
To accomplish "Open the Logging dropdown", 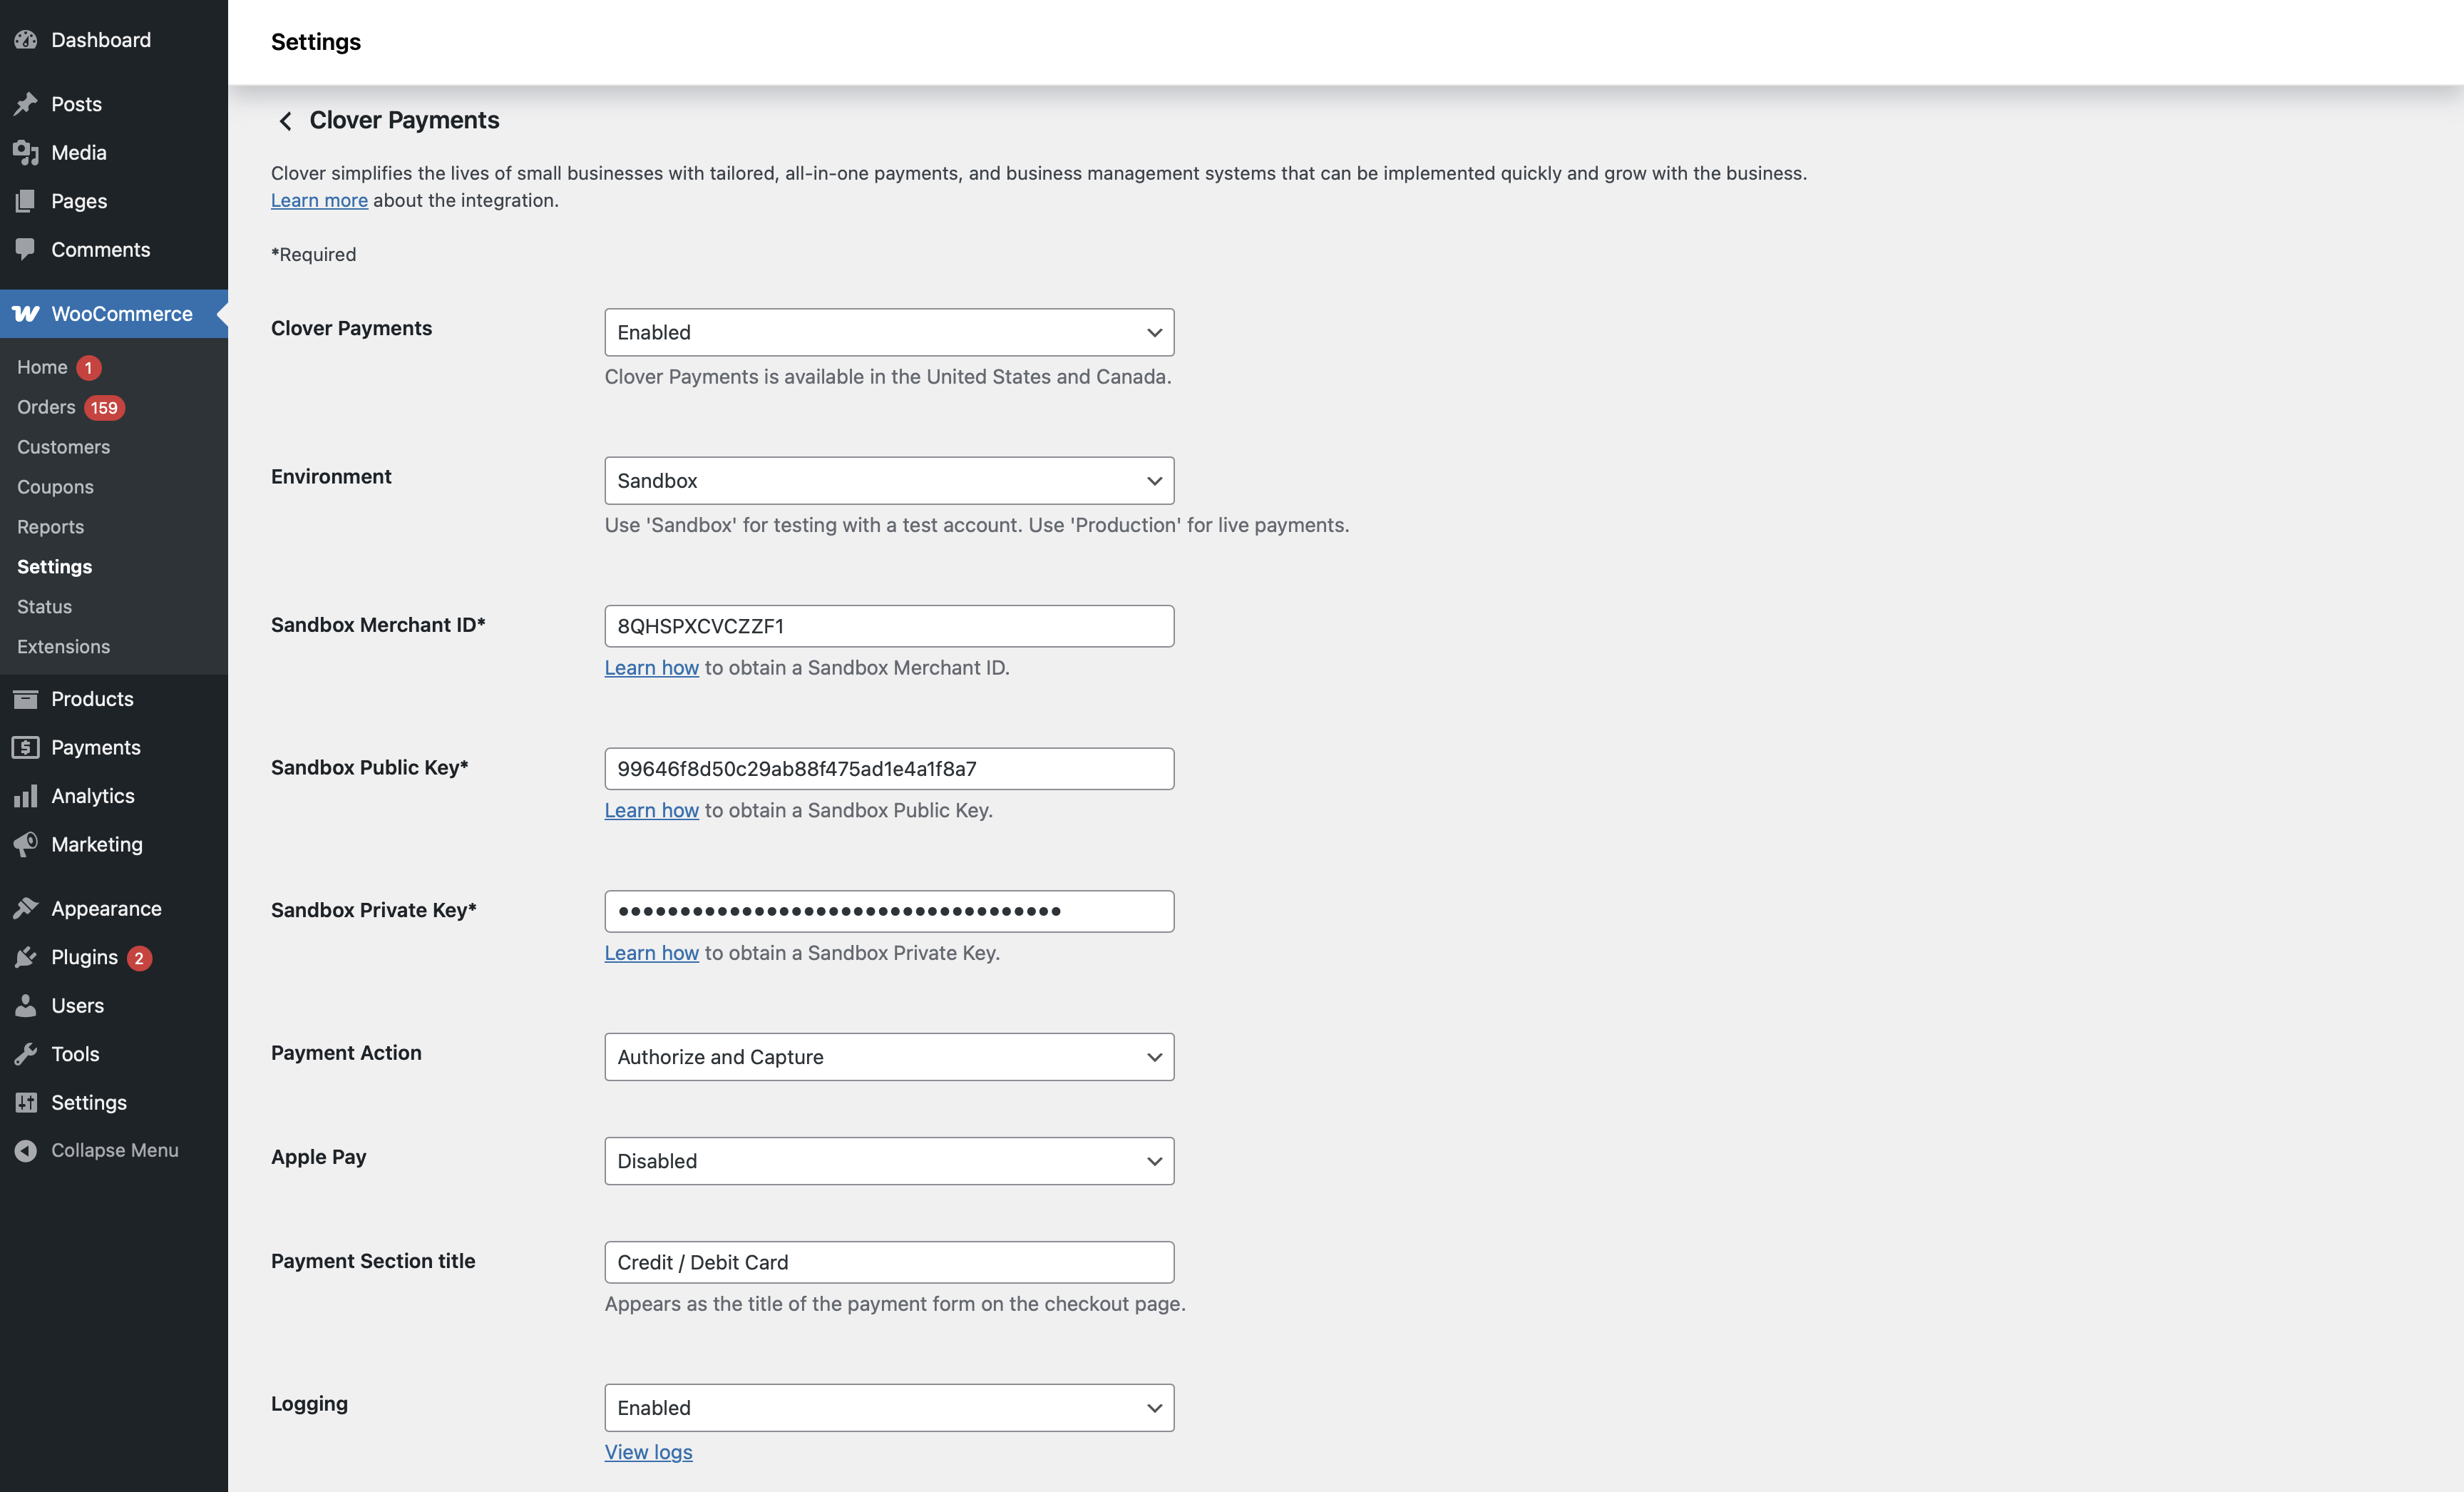I will 888,1407.
